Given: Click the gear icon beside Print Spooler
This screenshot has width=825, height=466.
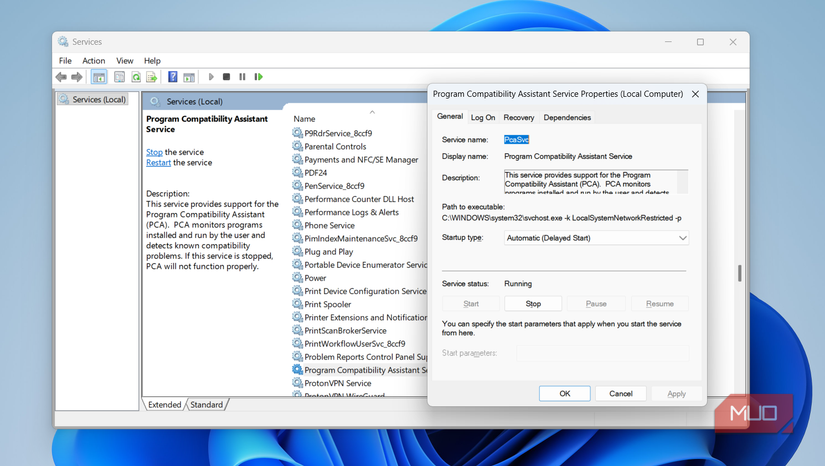Looking at the screenshot, I should 297,303.
